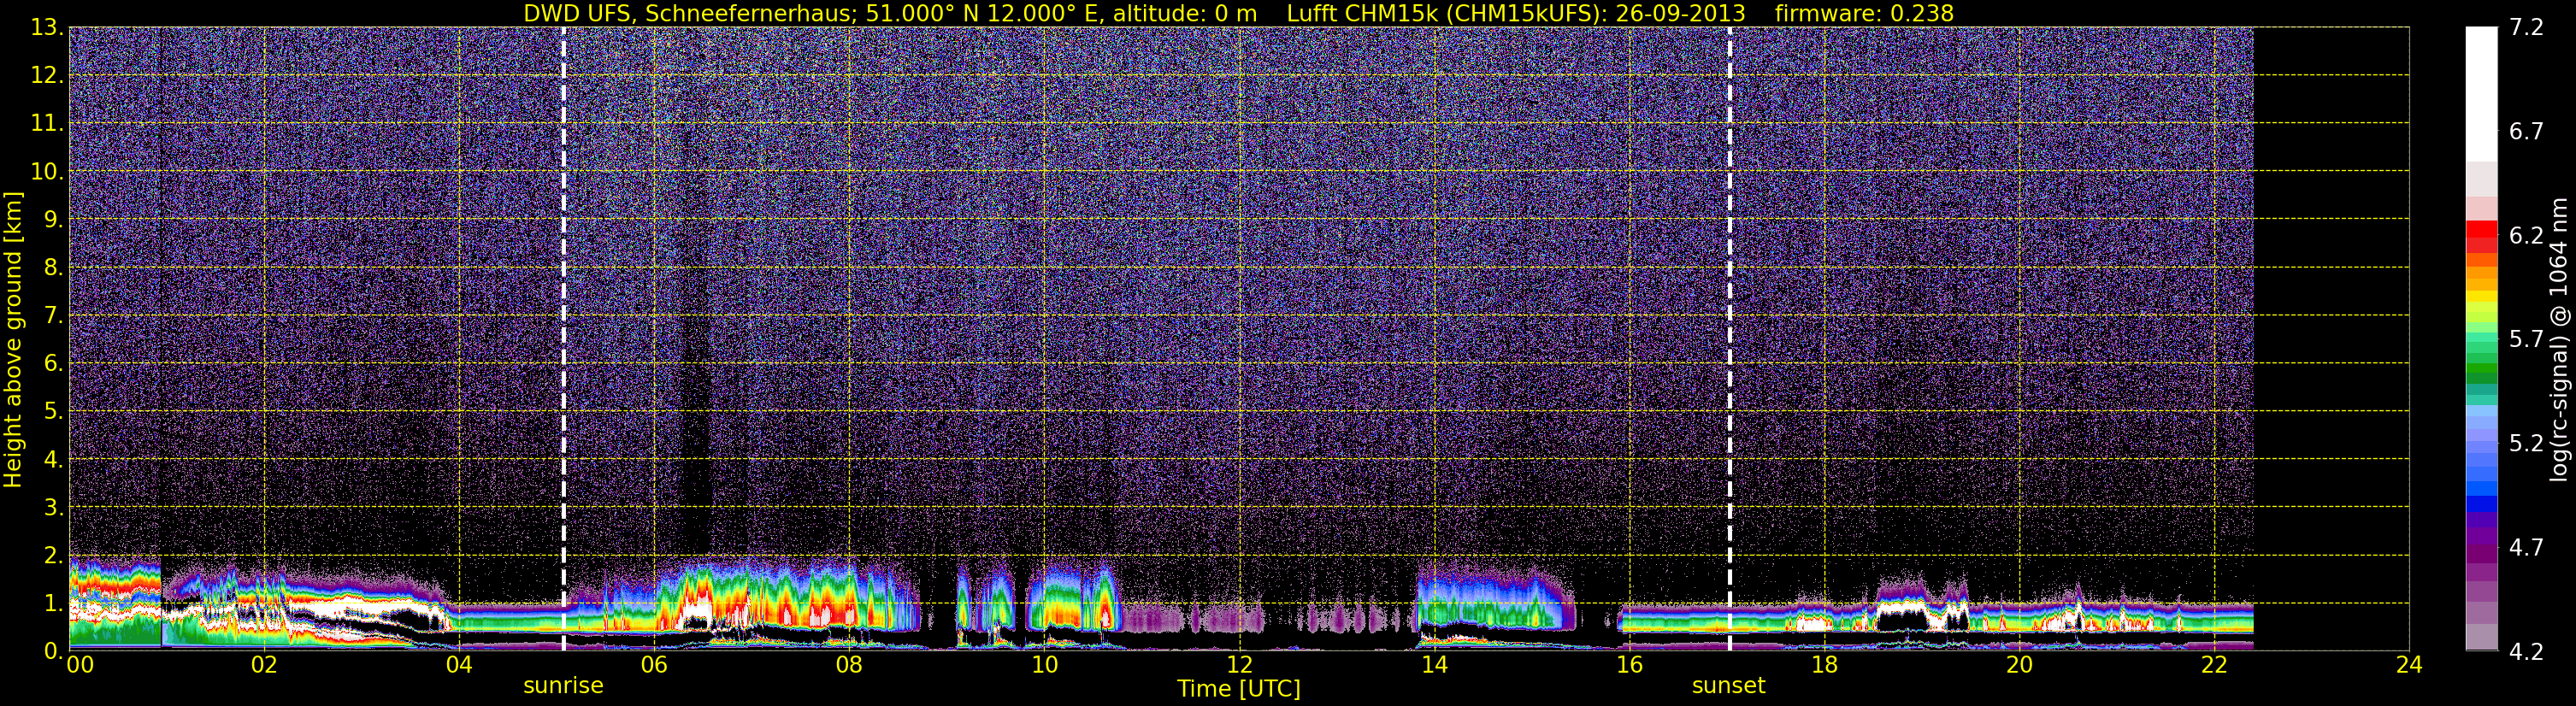Viewport: 2576px width, 706px height.
Task: Click the white dashed sunset line
Action: 1729,338
